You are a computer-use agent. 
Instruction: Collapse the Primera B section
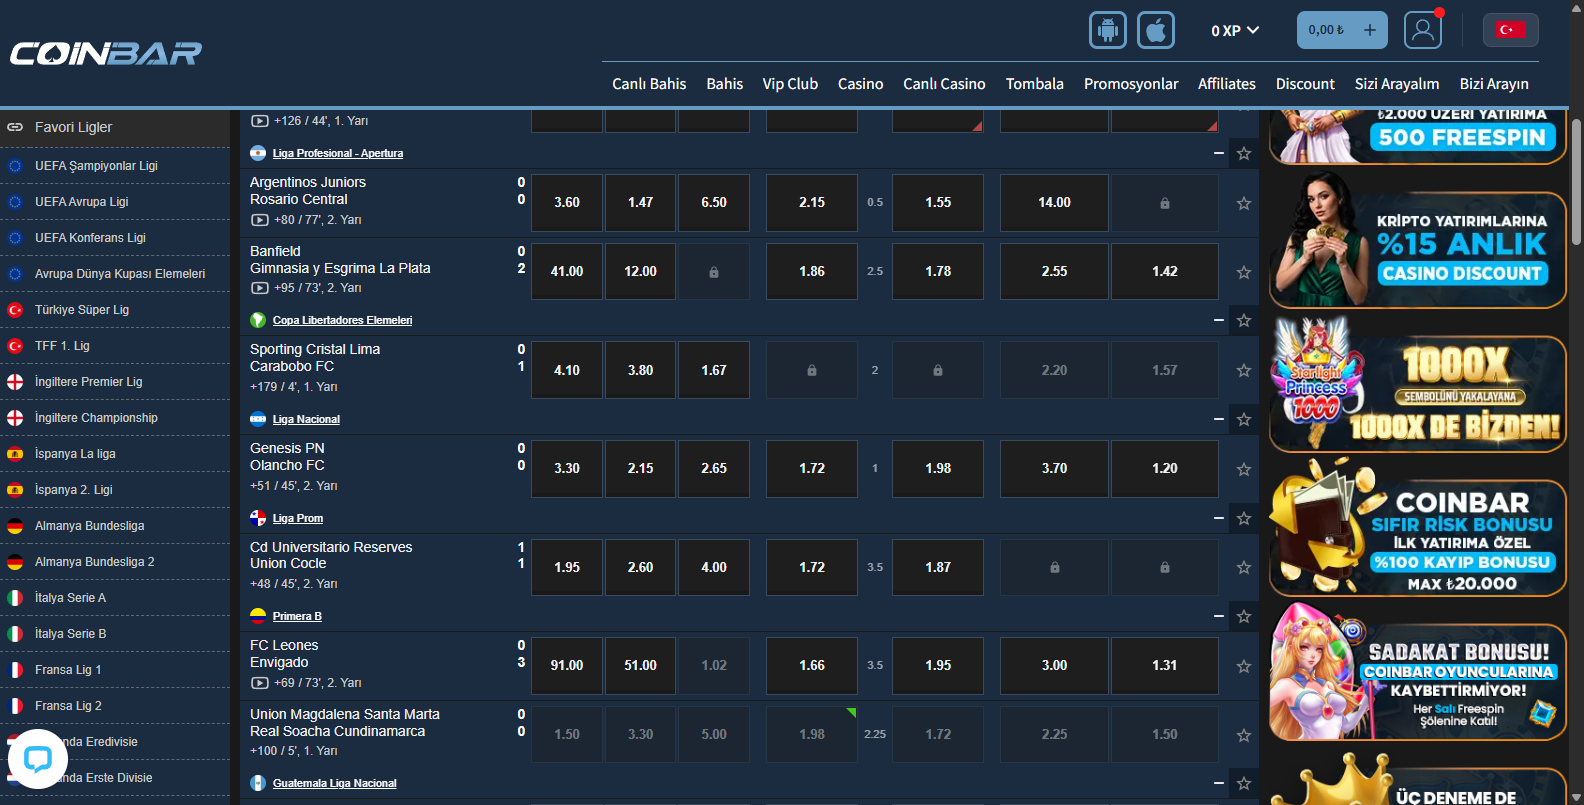1219,616
